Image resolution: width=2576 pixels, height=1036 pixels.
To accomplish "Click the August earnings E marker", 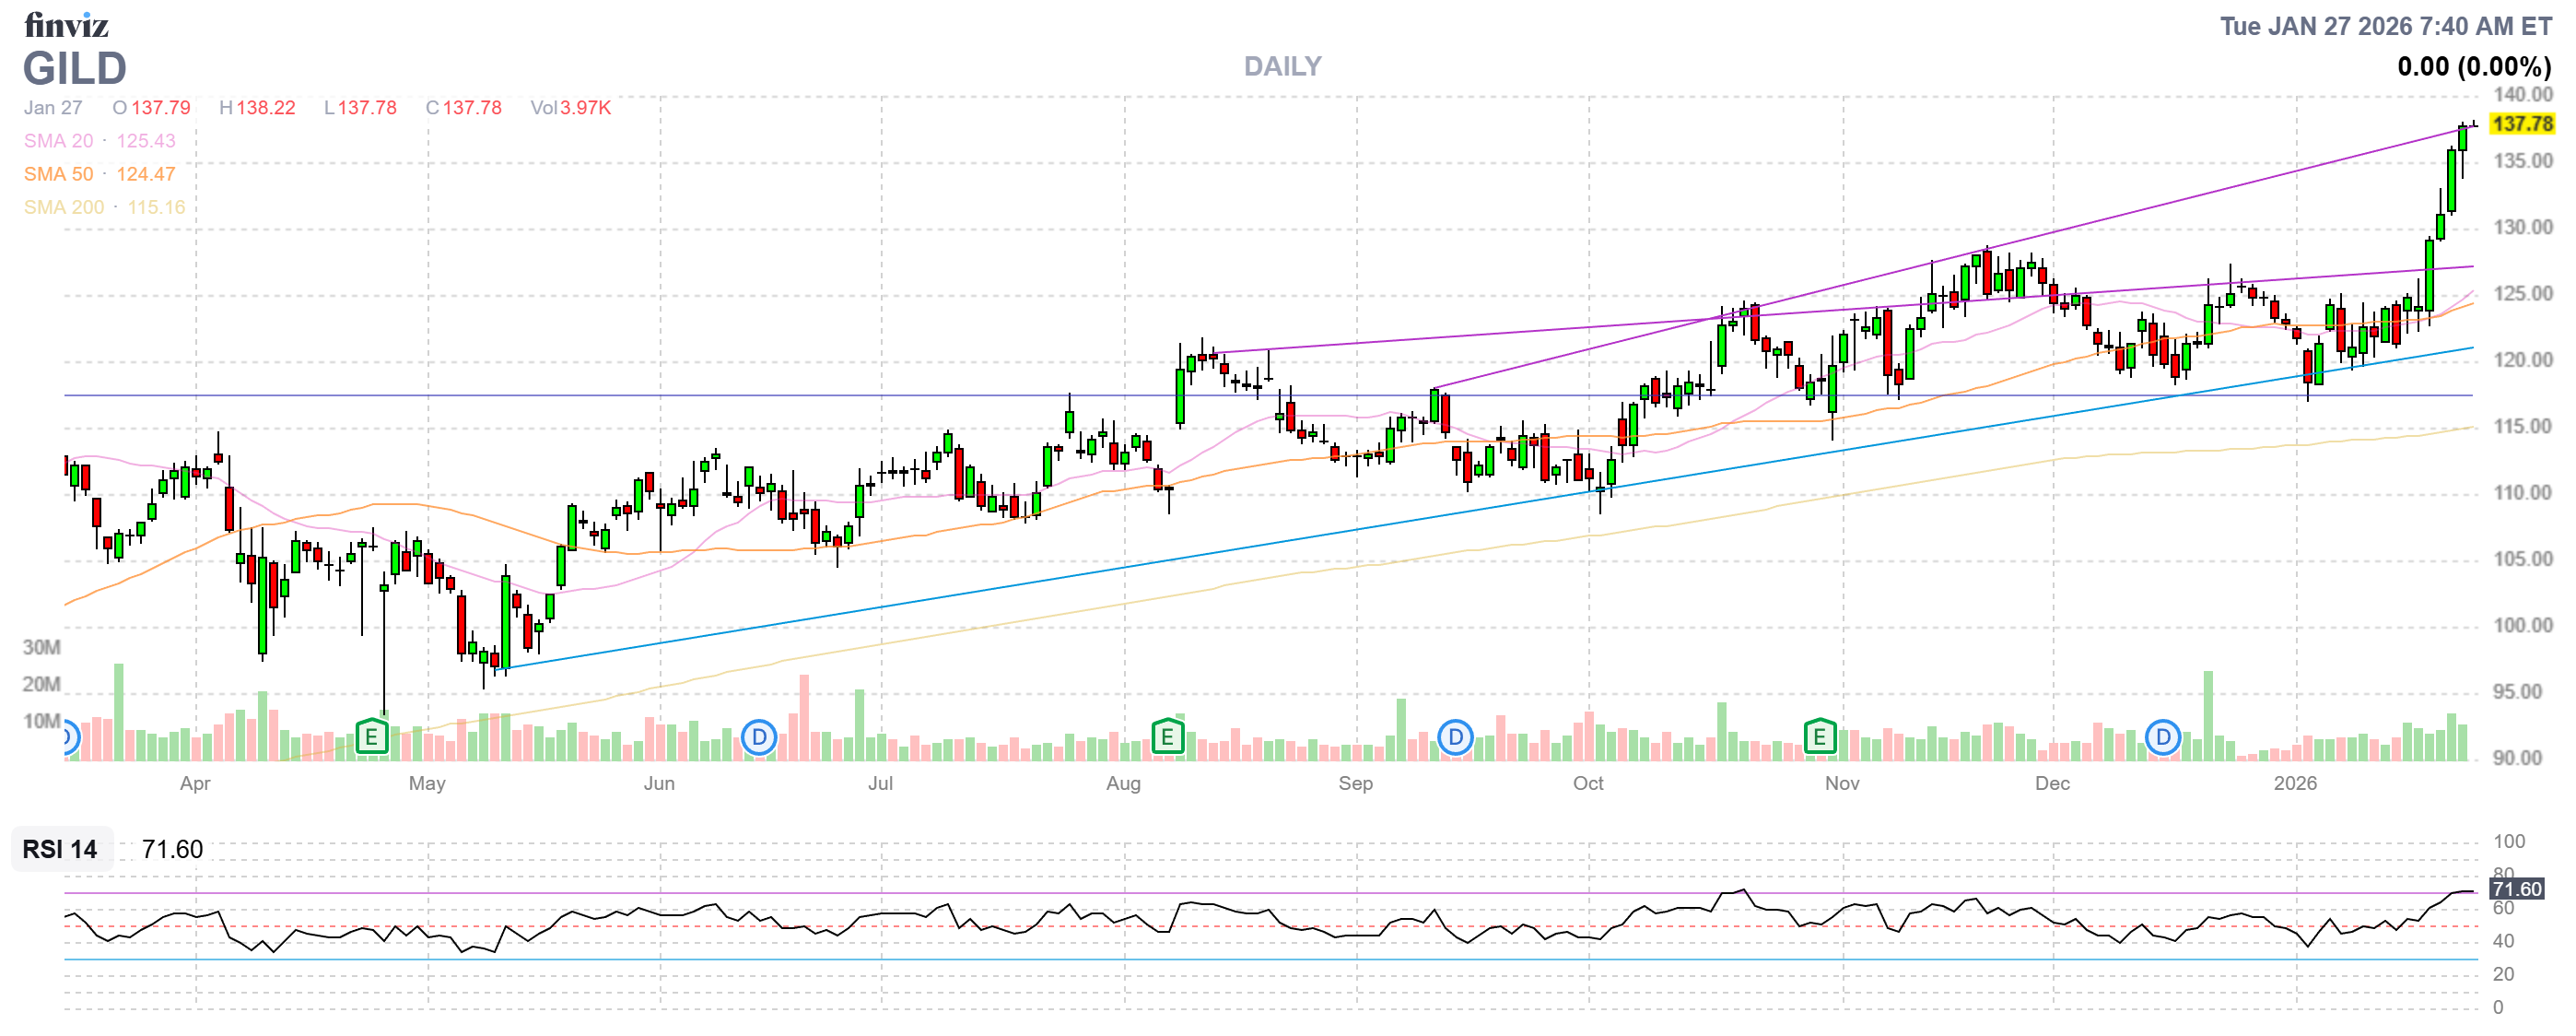I will tap(1167, 738).
